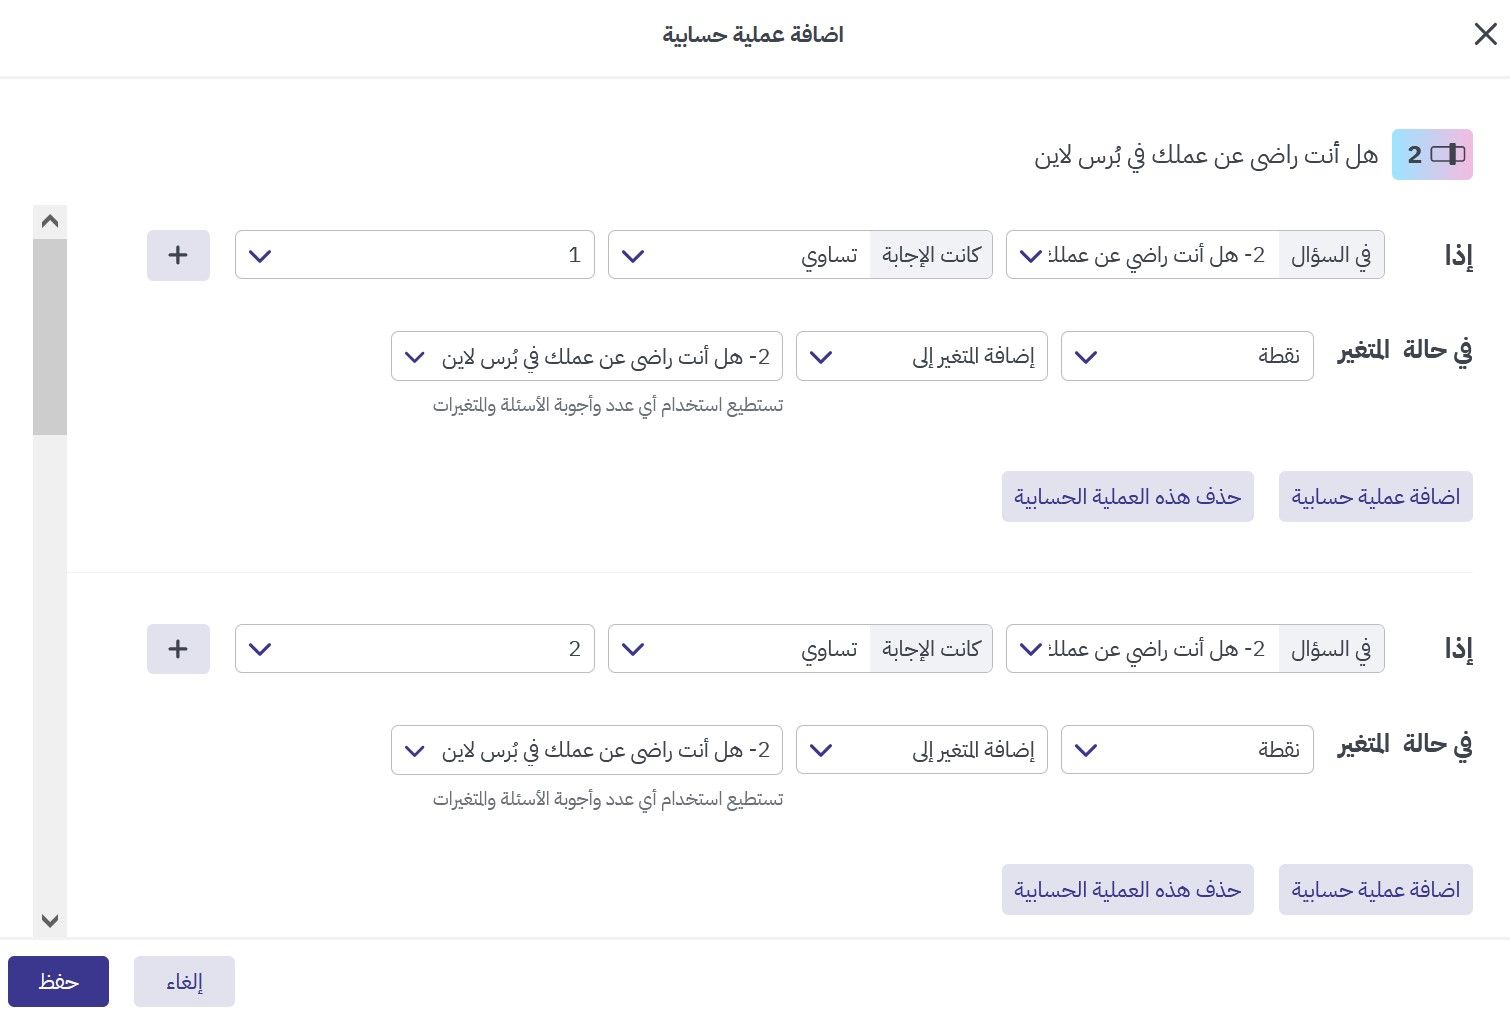Viewport: 1510px width, 1014px height.
Task: Cancel with the إلغاء button
Action: click(x=184, y=982)
